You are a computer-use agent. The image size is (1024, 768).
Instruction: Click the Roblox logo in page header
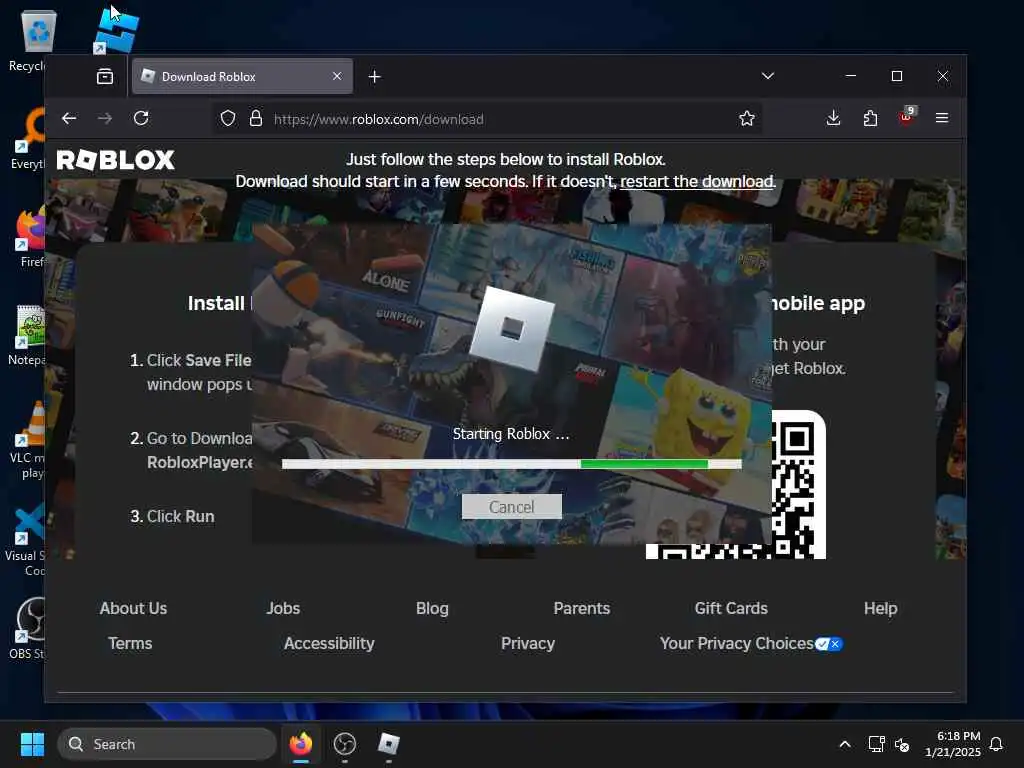pos(116,160)
